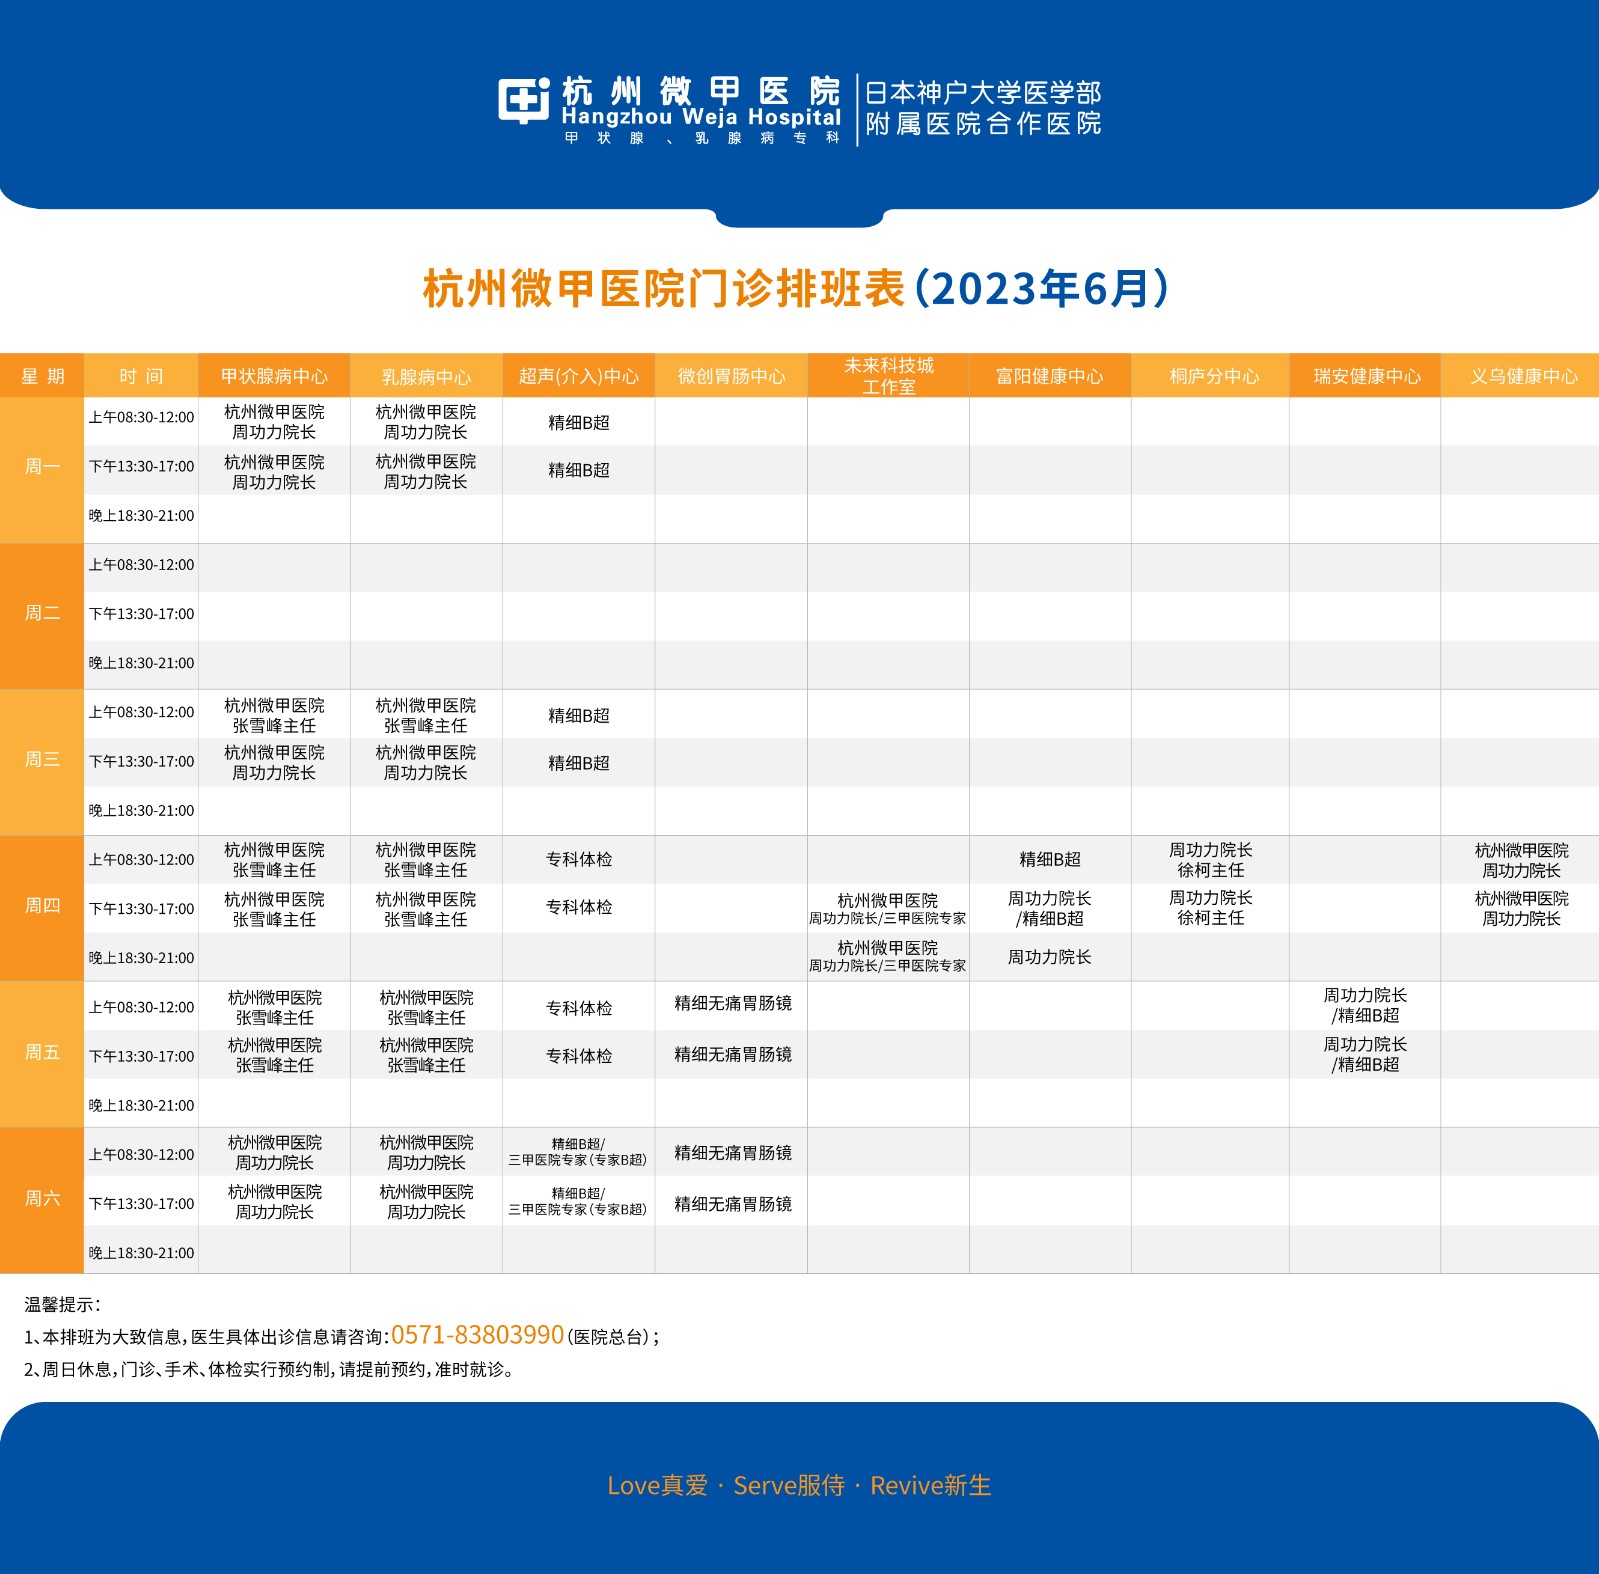Click the 超声(介入)中心 column header
Image resolution: width=1599 pixels, height=1574 pixels.
(x=578, y=376)
